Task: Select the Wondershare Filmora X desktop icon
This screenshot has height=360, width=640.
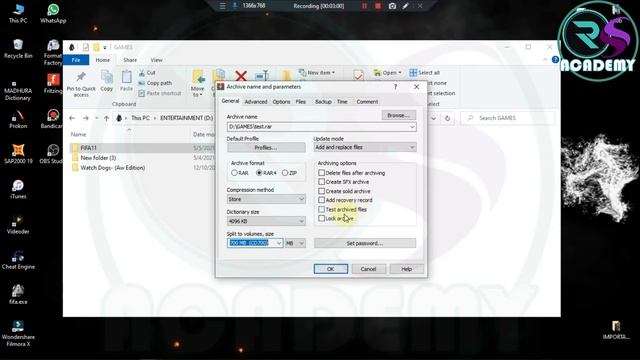Action: tap(18, 334)
